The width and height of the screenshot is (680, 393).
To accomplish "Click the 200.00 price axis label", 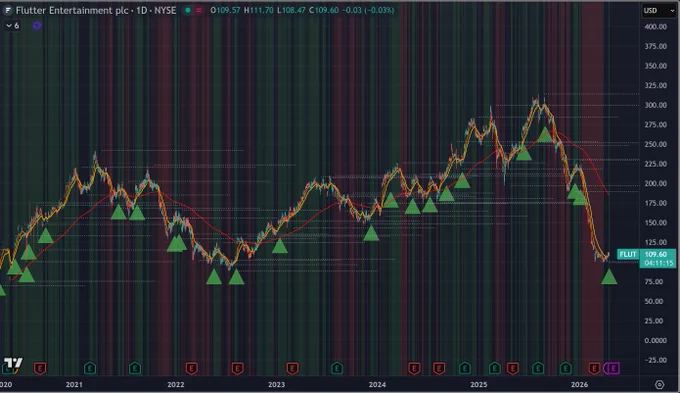I will click(656, 183).
